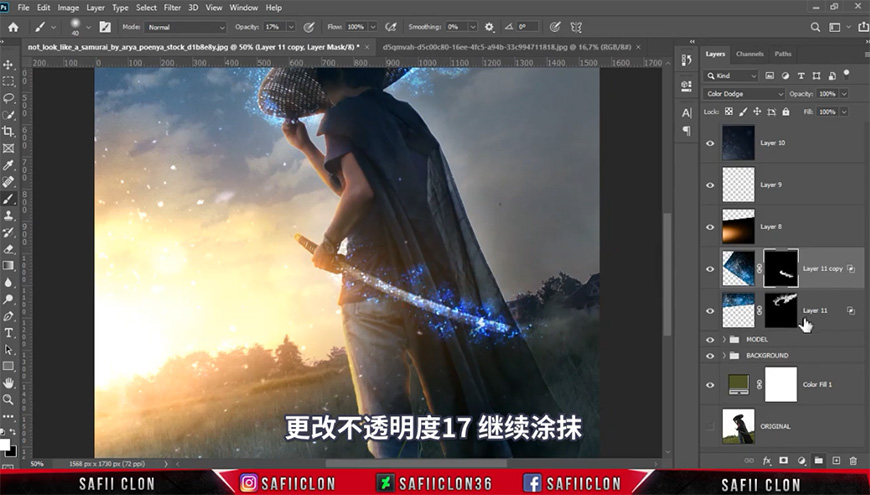Select the Eyedropper tool

[x=8, y=165]
